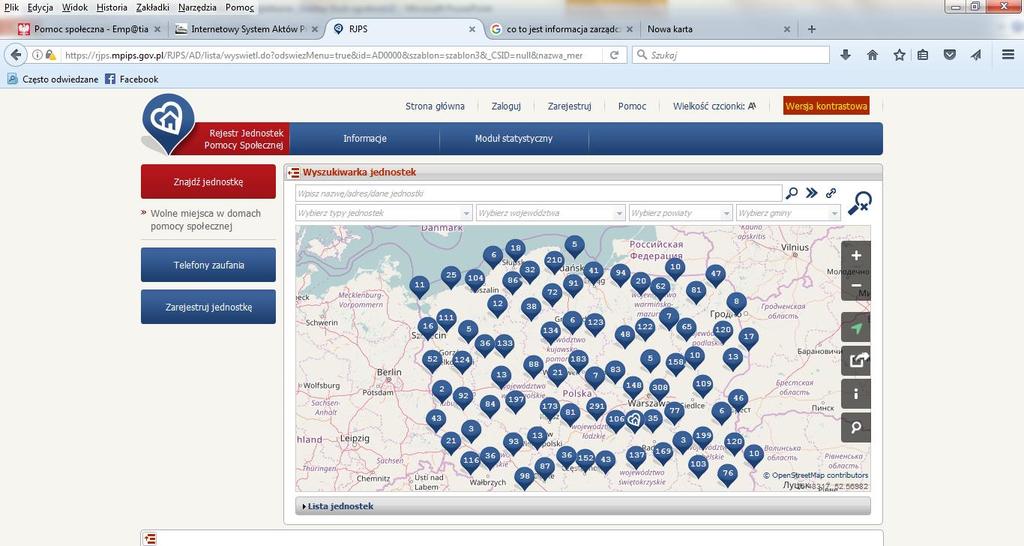The height and width of the screenshot is (546, 1024).
Task: Click the map cluster marker 210
Action: pyautogui.click(x=554, y=261)
